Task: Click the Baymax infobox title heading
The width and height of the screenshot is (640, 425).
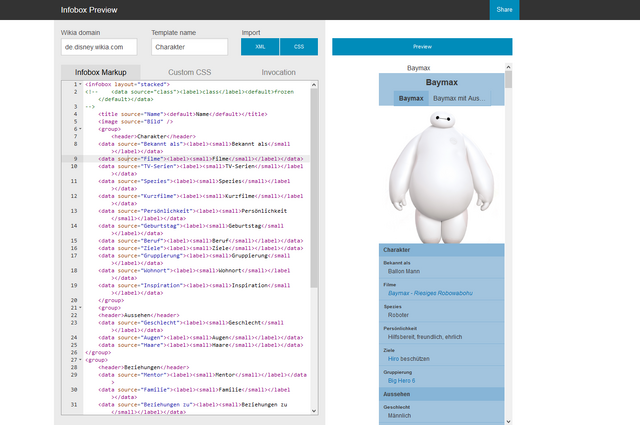Action: point(442,82)
